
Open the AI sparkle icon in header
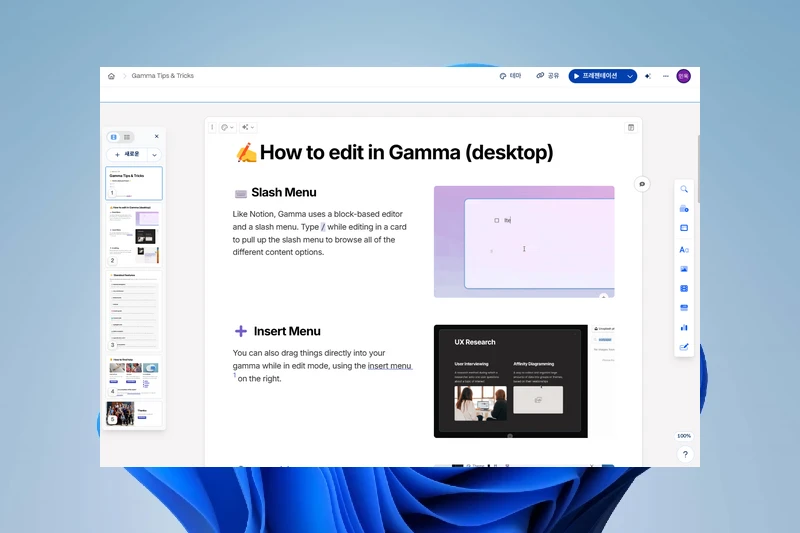click(x=648, y=76)
